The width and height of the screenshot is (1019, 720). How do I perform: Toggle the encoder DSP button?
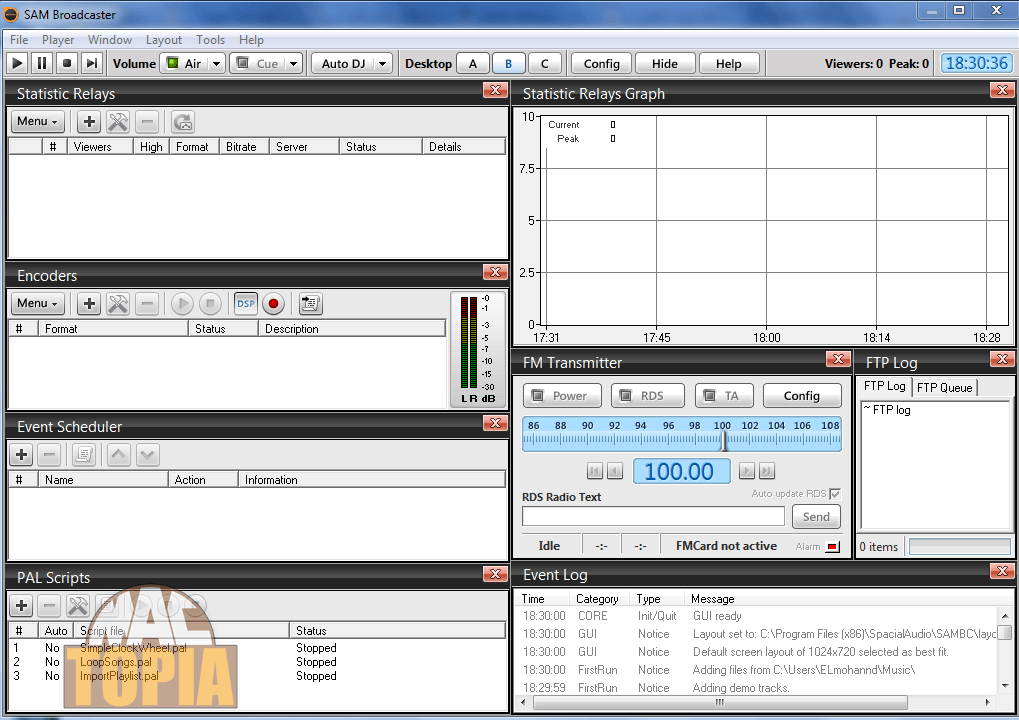(x=246, y=303)
